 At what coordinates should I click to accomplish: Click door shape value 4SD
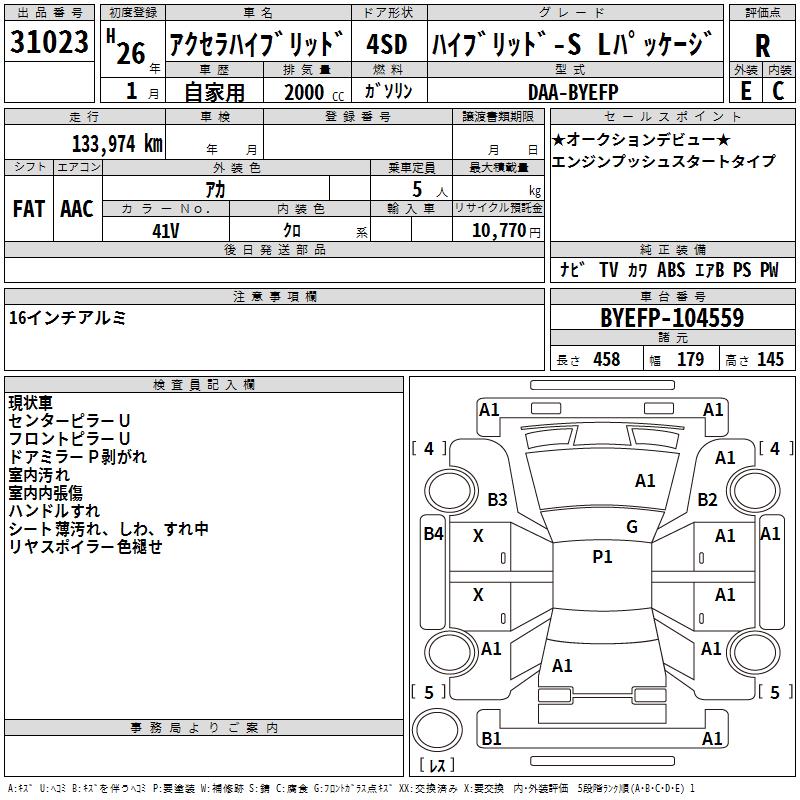click(387, 44)
